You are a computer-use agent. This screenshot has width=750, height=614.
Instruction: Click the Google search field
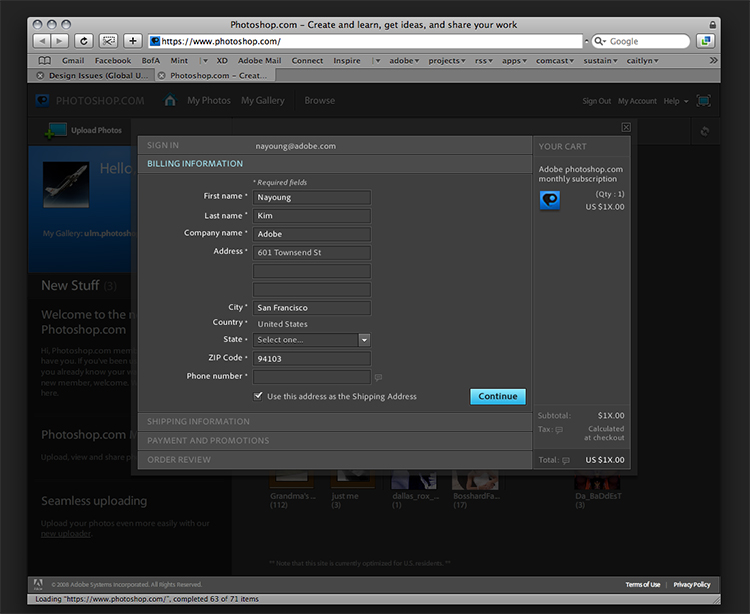coord(646,41)
